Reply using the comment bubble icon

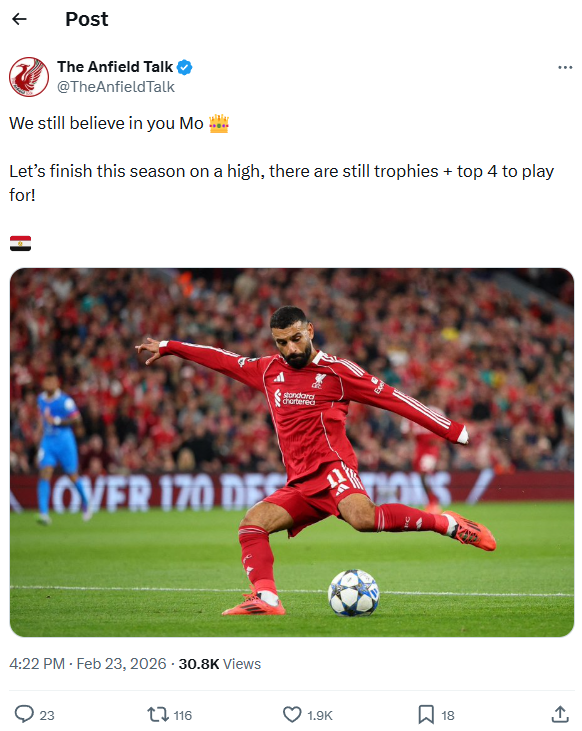click(24, 714)
